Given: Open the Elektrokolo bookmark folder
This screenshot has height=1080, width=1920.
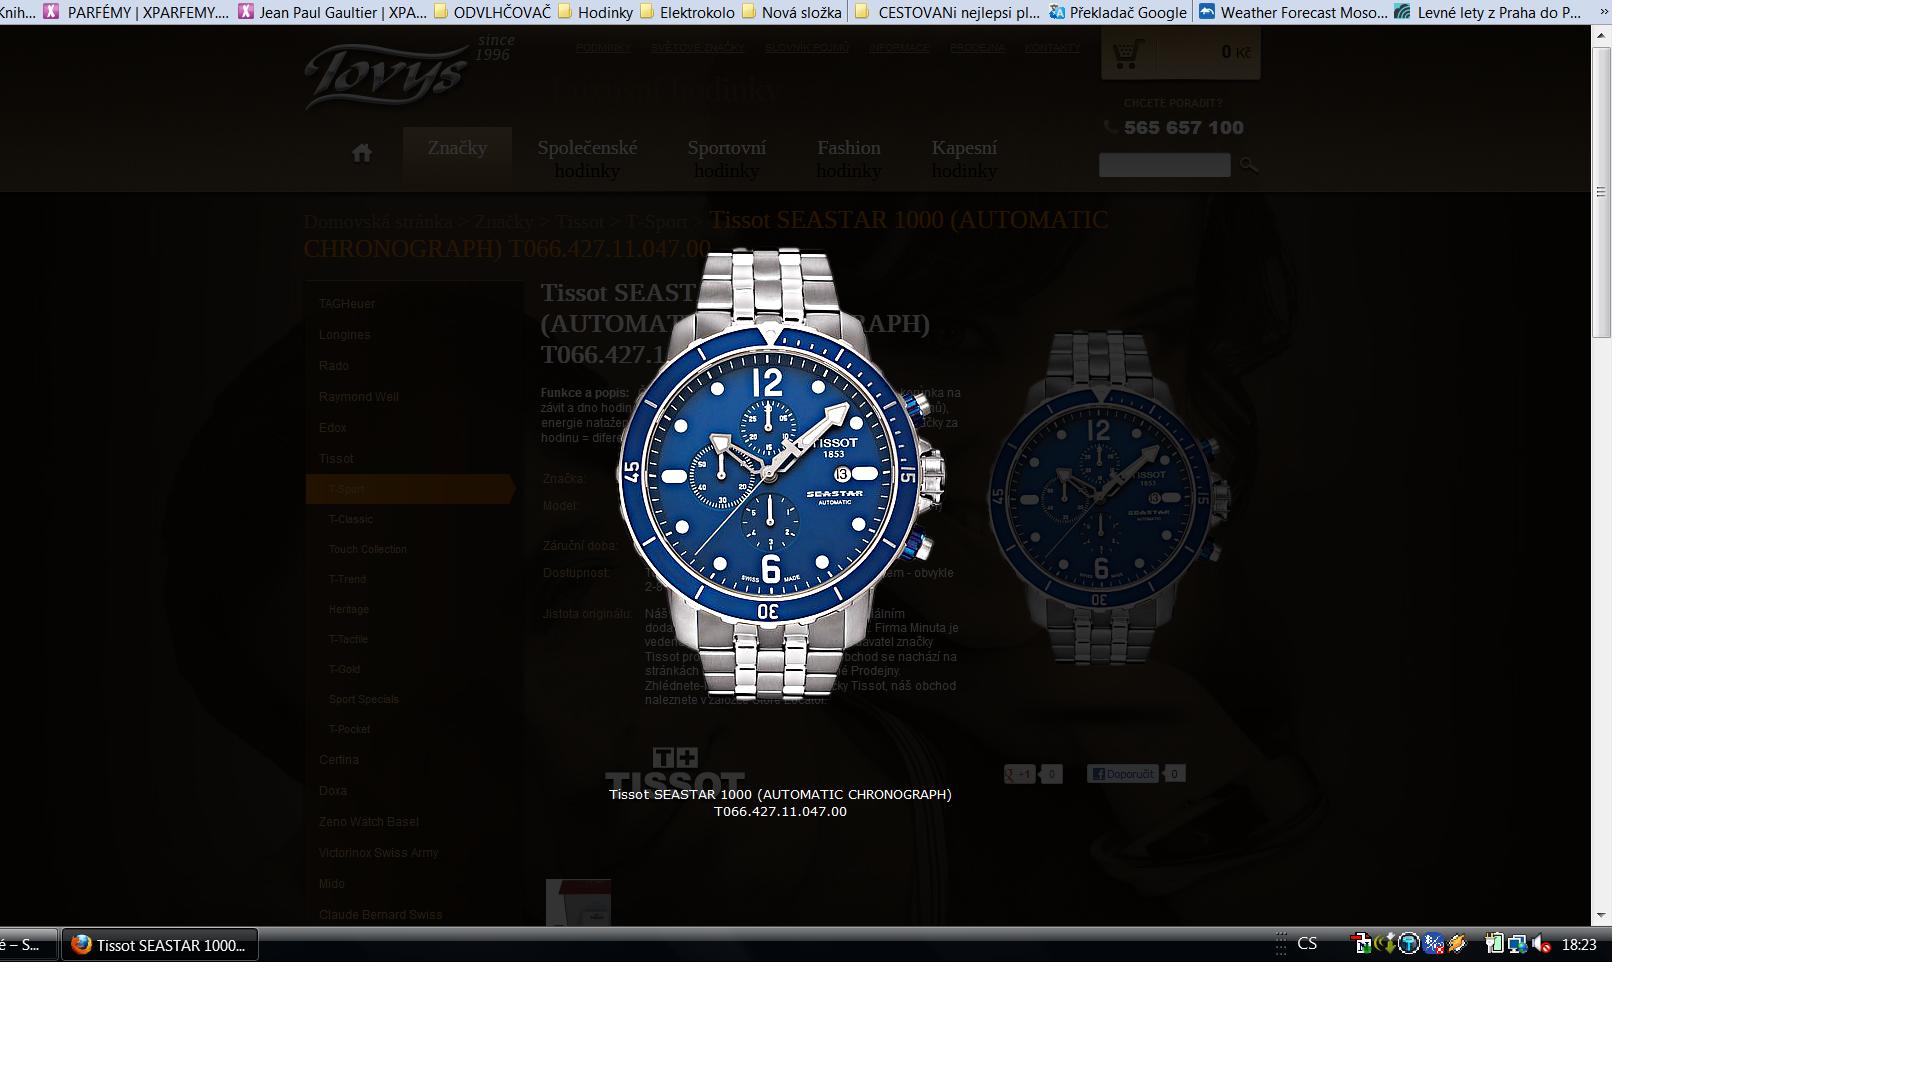Looking at the screenshot, I should pos(687,12).
